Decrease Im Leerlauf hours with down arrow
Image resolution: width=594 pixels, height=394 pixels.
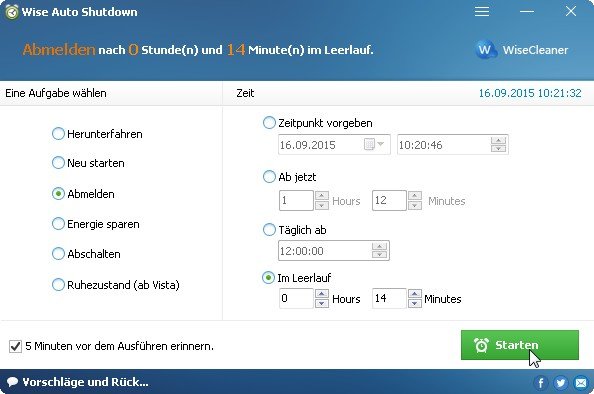click(322, 303)
